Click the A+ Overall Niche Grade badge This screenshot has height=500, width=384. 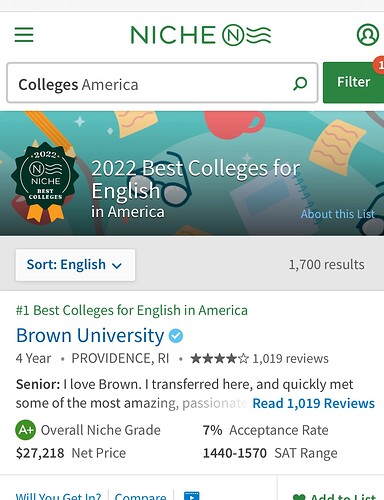point(25,430)
